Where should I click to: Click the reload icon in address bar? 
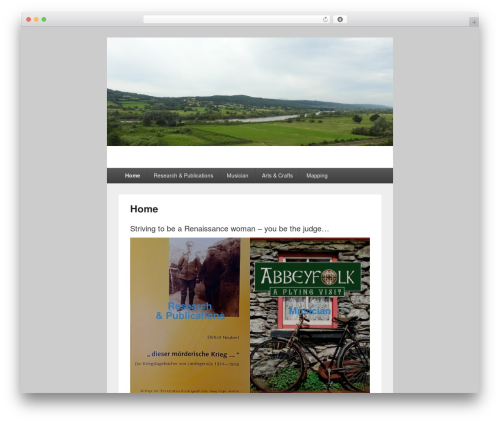[x=325, y=19]
